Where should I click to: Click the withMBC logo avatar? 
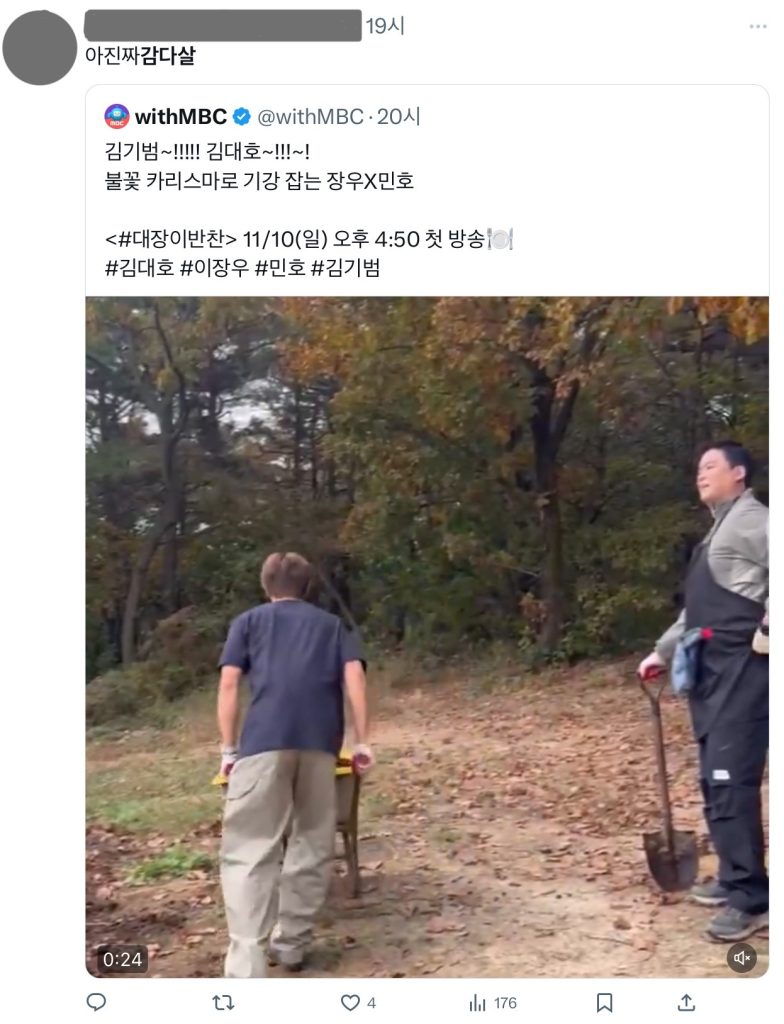[x=117, y=116]
